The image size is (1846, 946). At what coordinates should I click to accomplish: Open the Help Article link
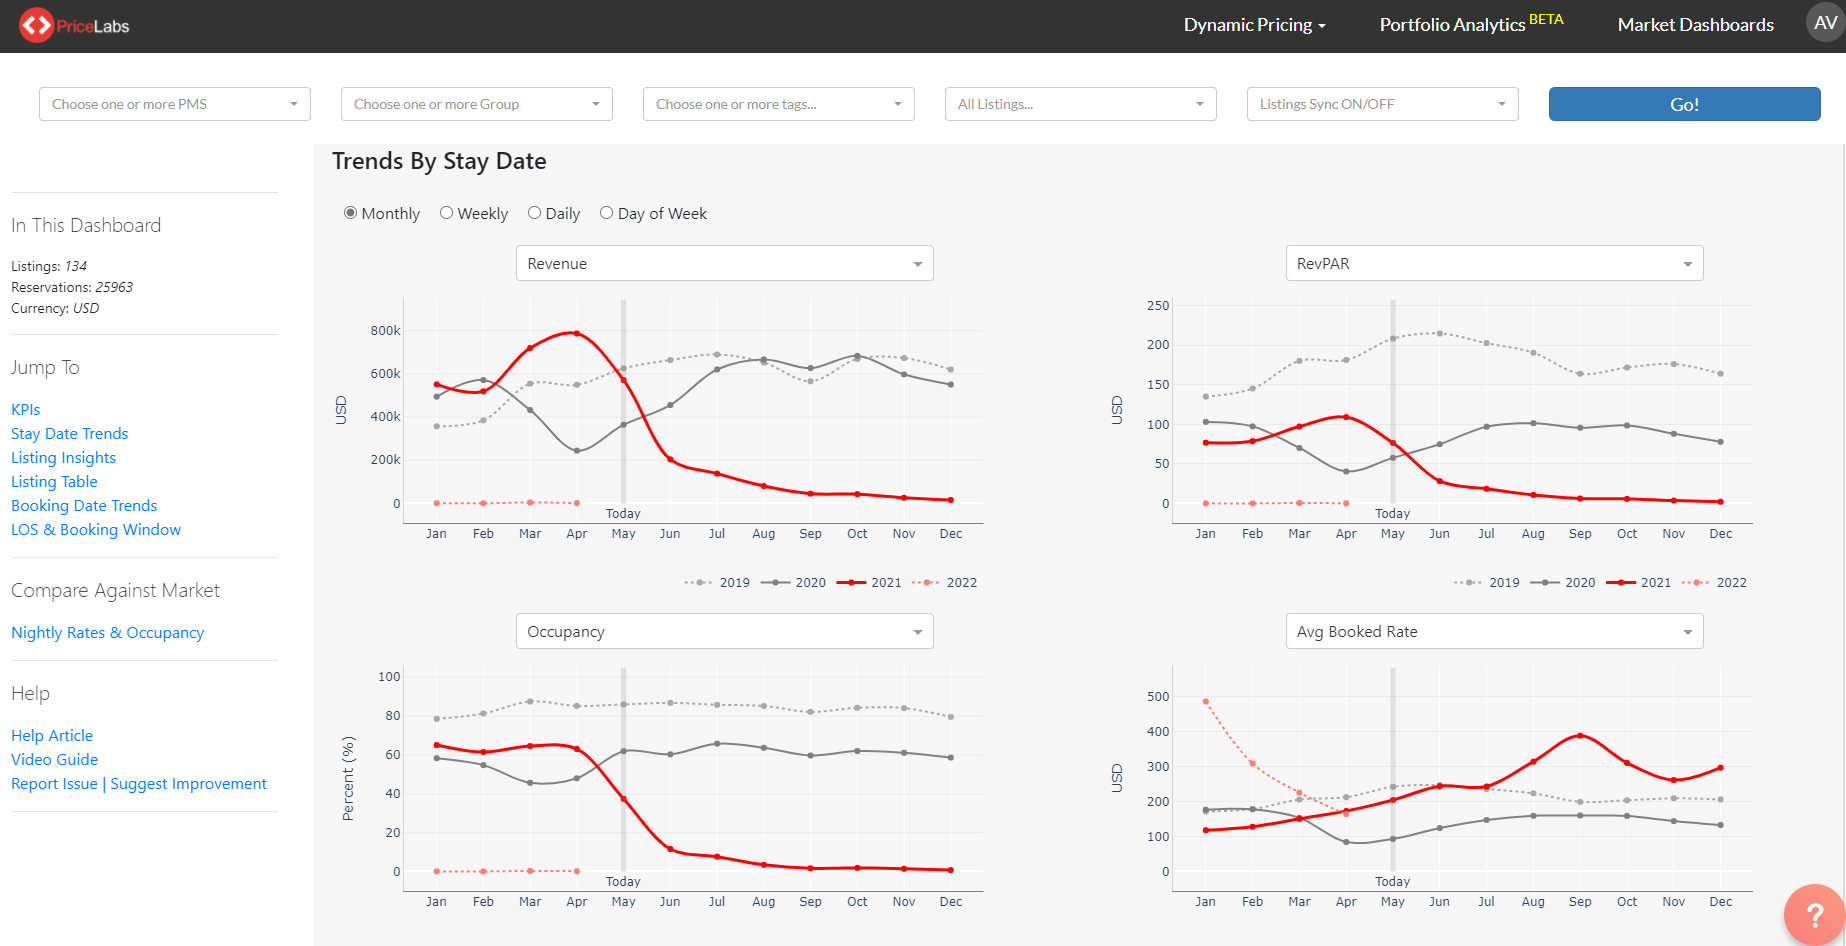point(52,735)
